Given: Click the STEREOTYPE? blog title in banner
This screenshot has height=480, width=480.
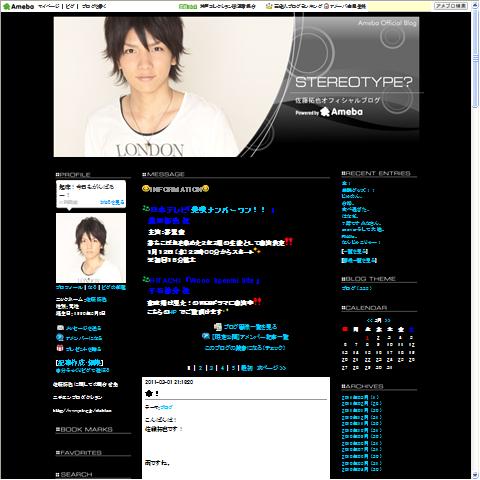Looking at the screenshot, I should 354,82.
